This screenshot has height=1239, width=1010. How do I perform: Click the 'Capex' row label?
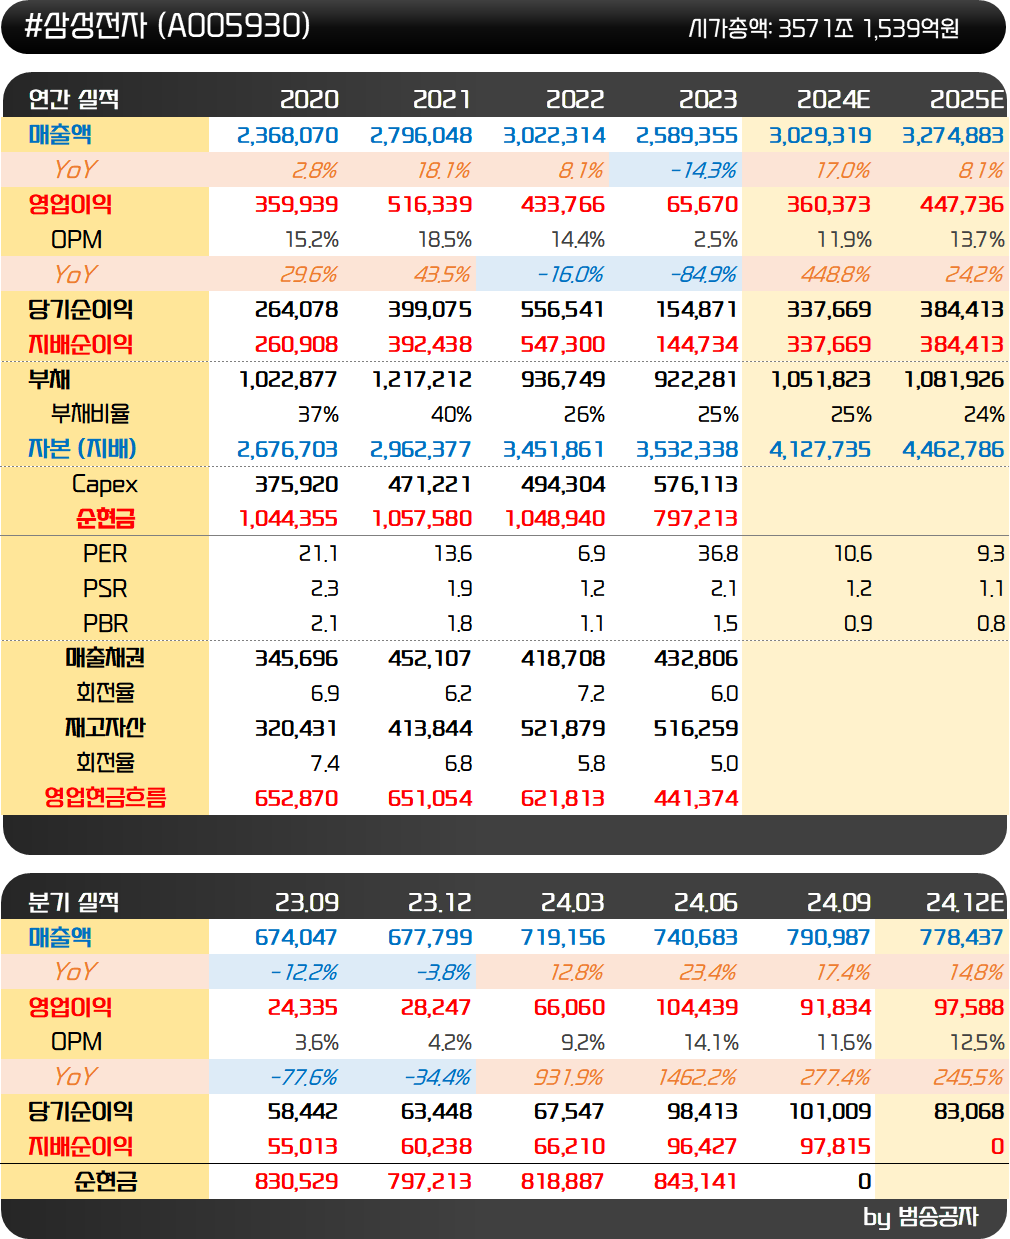tap(105, 485)
